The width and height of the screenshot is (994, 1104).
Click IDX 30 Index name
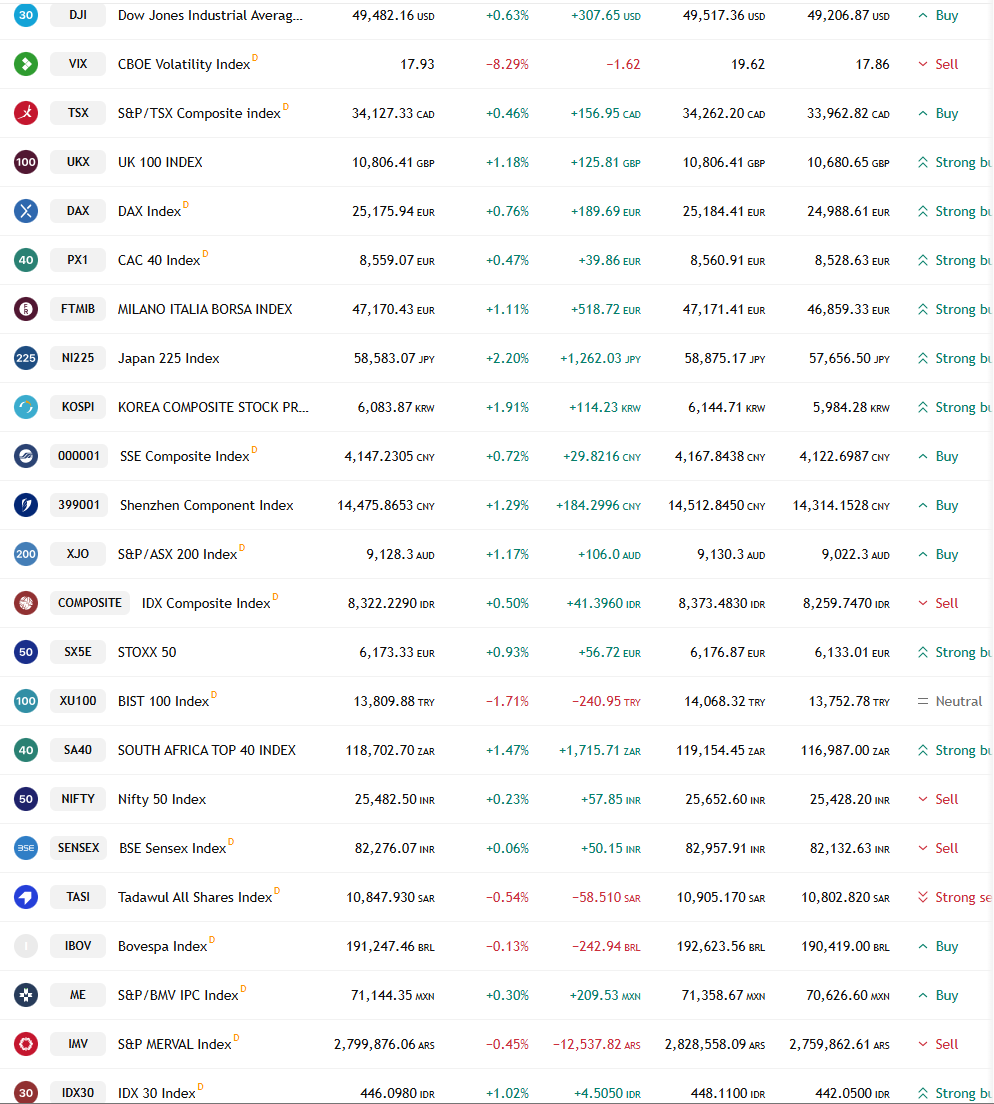click(x=156, y=1093)
